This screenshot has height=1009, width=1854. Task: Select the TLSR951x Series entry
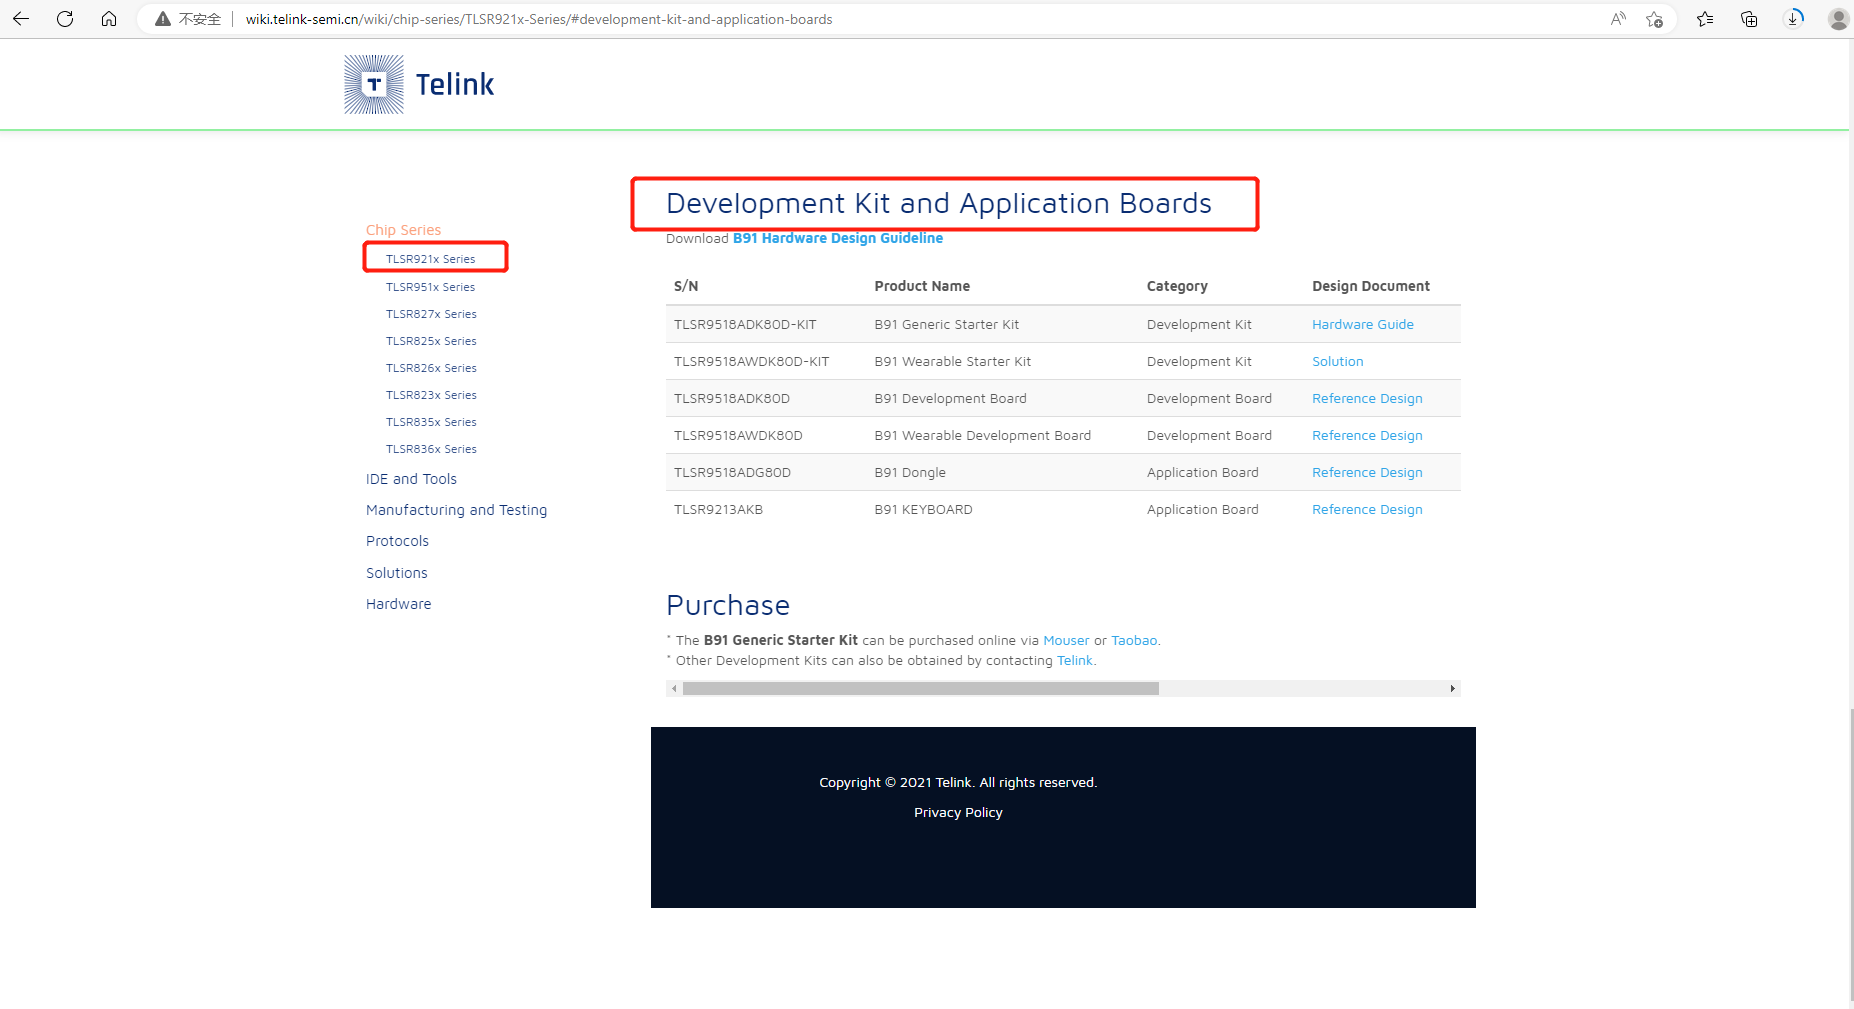(431, 287)
